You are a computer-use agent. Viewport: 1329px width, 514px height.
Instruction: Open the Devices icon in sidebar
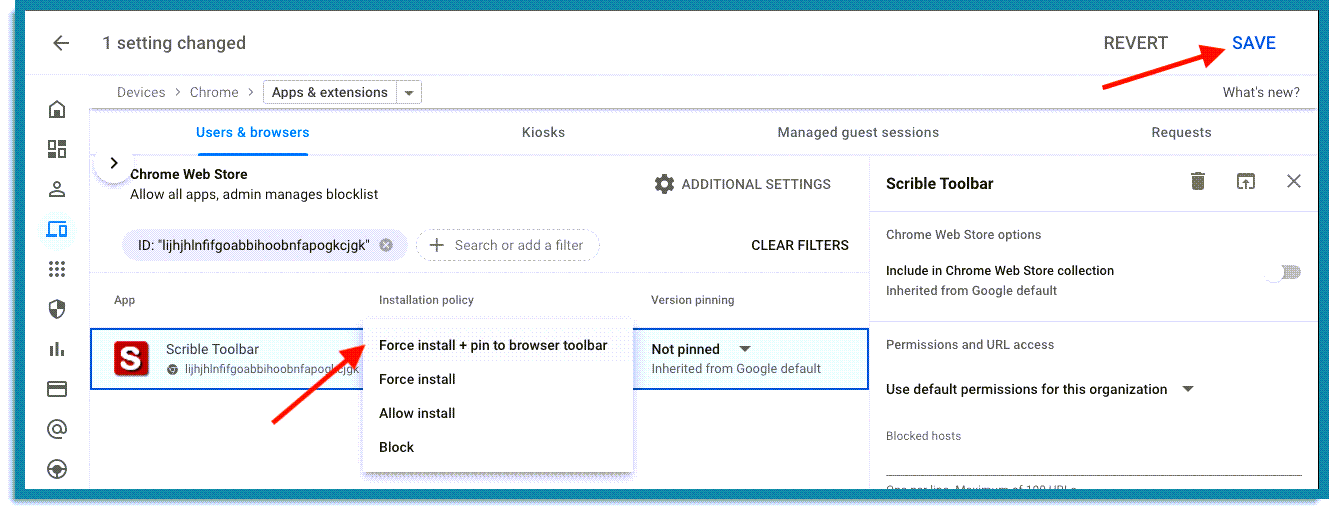pyautogui.click(x=57, y=229)
